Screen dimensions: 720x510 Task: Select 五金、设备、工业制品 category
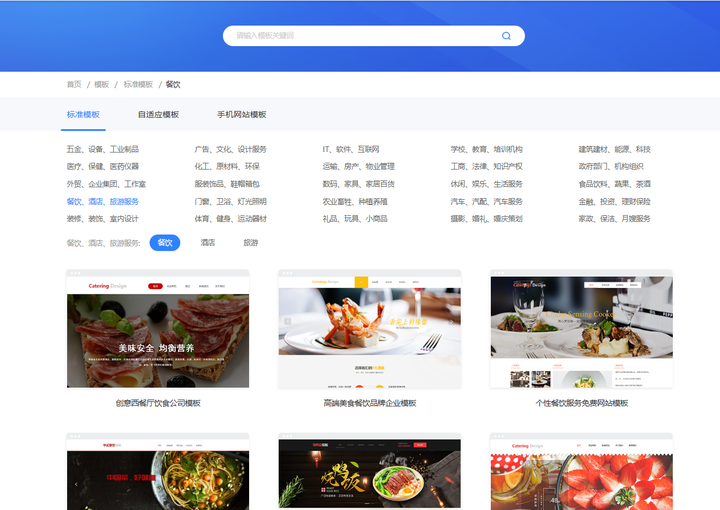click(102, 149)
